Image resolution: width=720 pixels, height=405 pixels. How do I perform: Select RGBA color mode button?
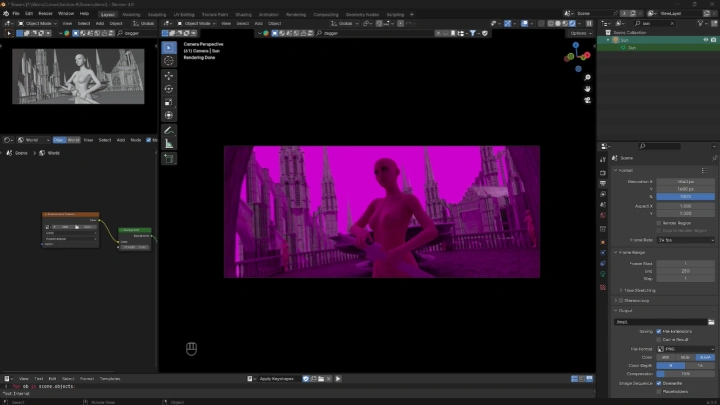[x=705, y=358]
